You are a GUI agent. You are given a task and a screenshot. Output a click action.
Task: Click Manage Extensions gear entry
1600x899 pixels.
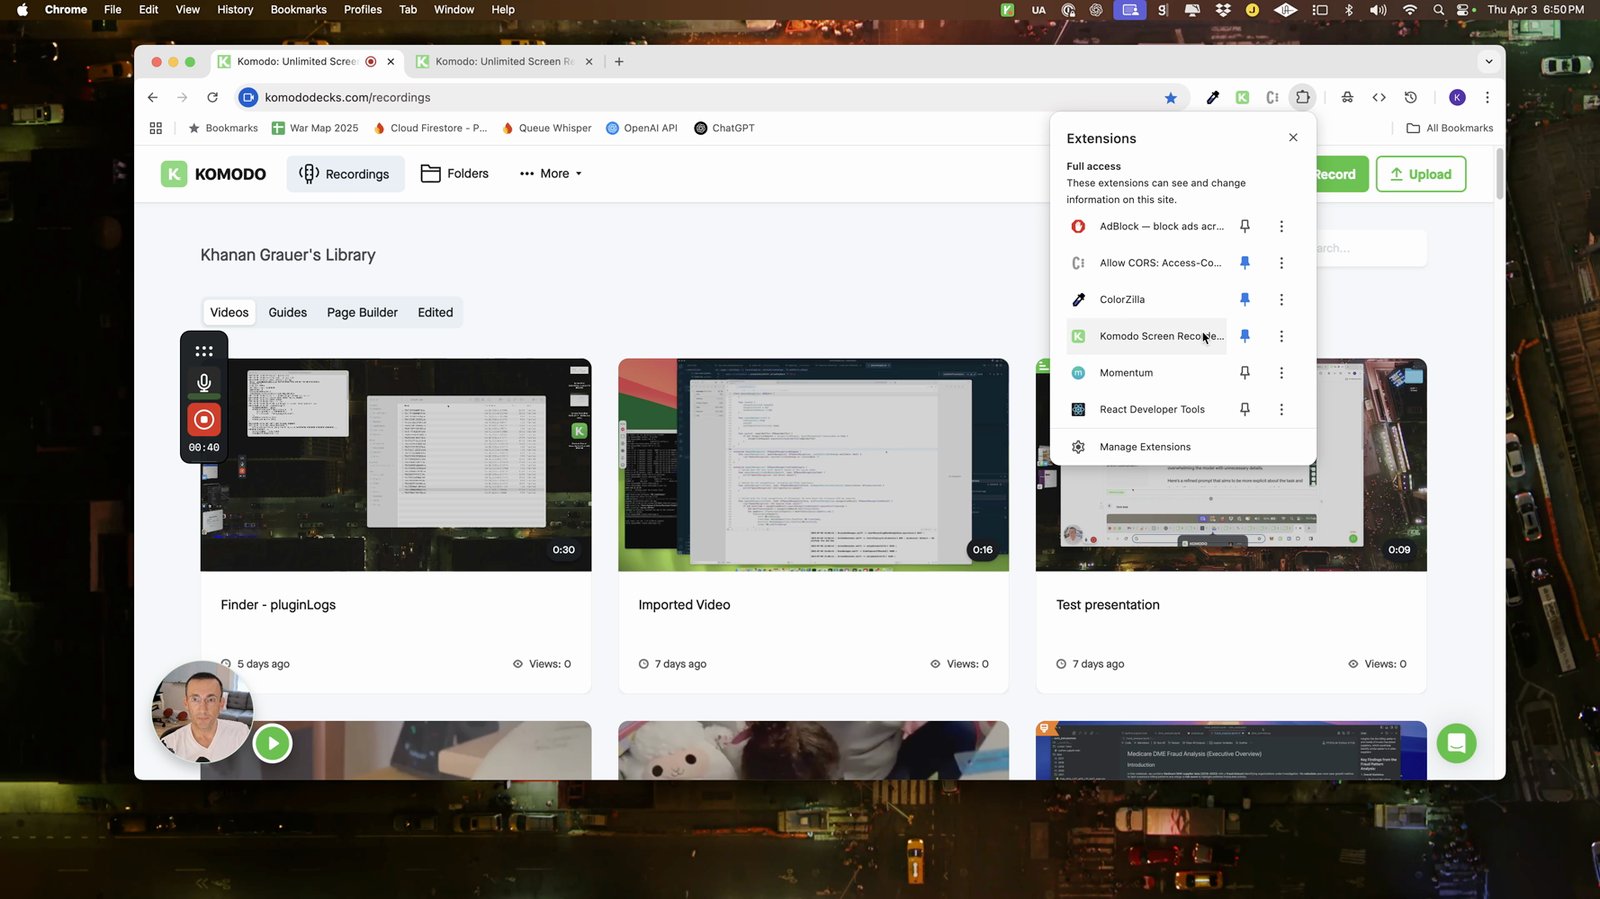[1183, 447]
